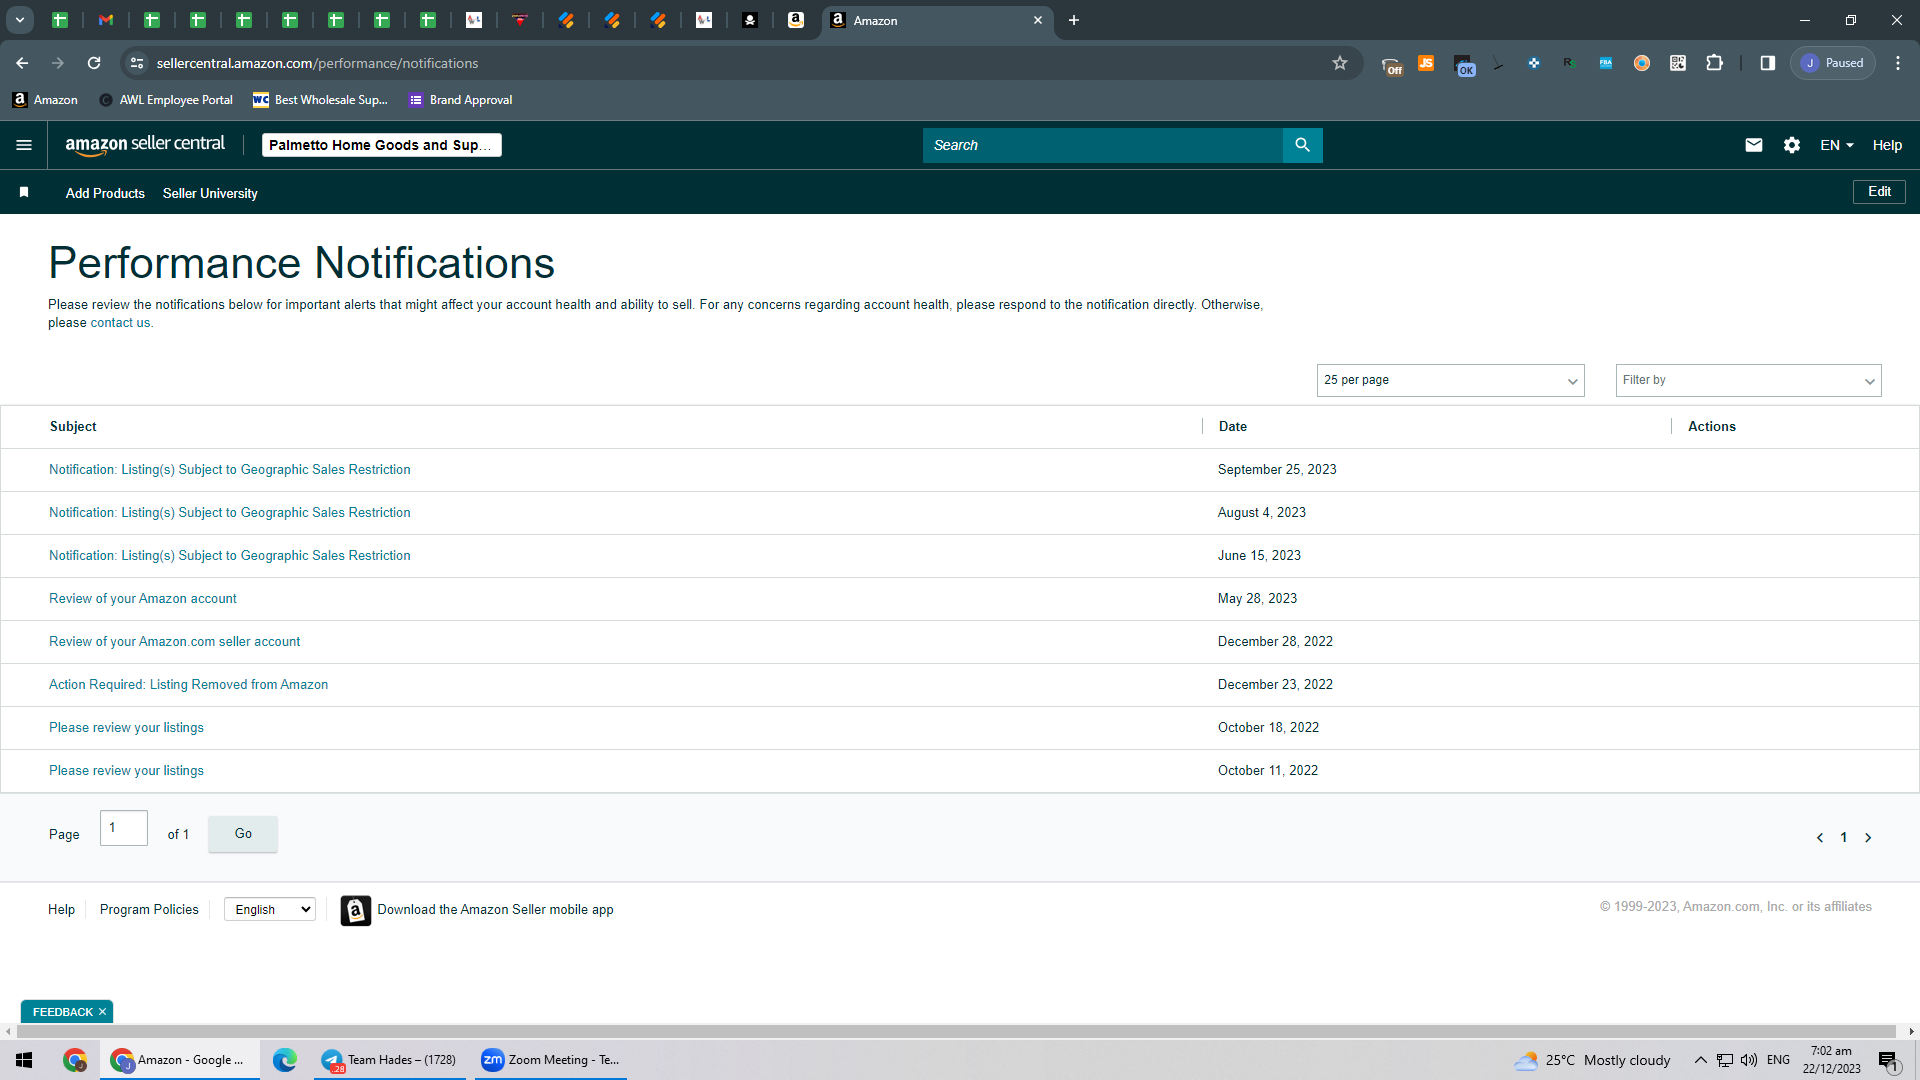This screenshot has height=1080, width=1920.
Task: Click the Subject column header
Action: pos(73,426)
